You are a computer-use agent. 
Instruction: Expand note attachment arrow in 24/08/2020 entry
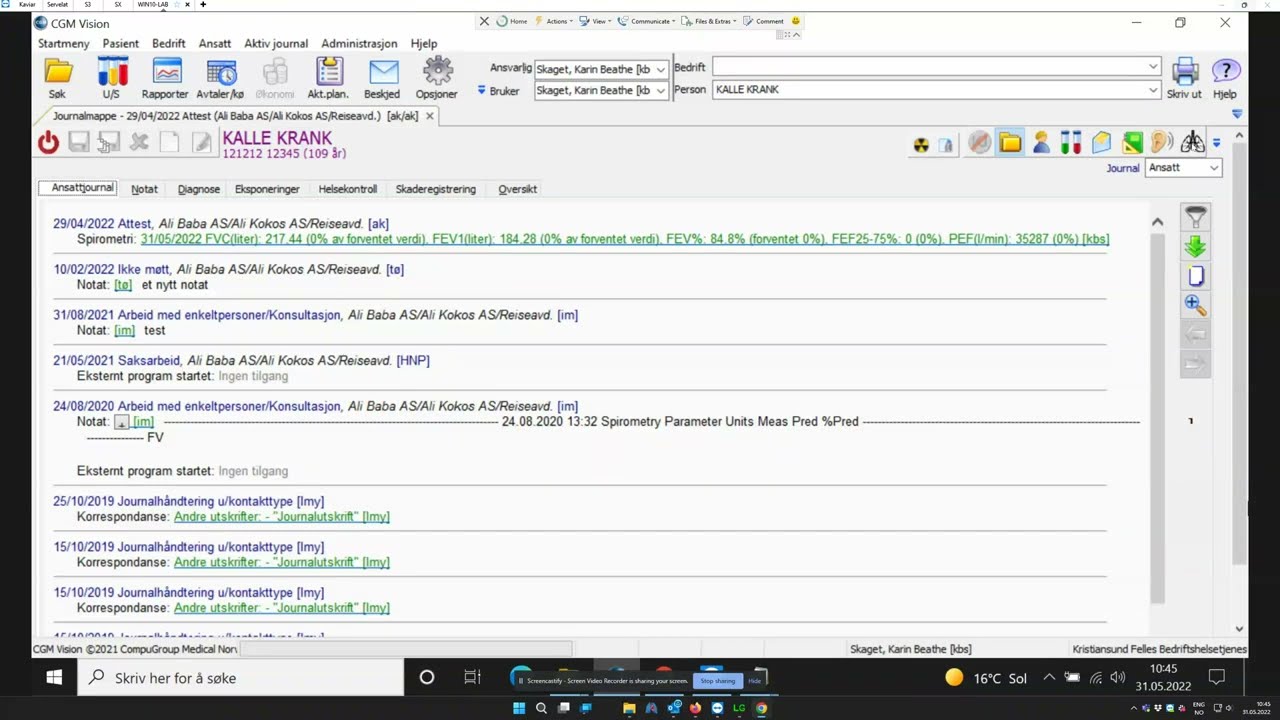pyautogui.click(x=122, y=423)
